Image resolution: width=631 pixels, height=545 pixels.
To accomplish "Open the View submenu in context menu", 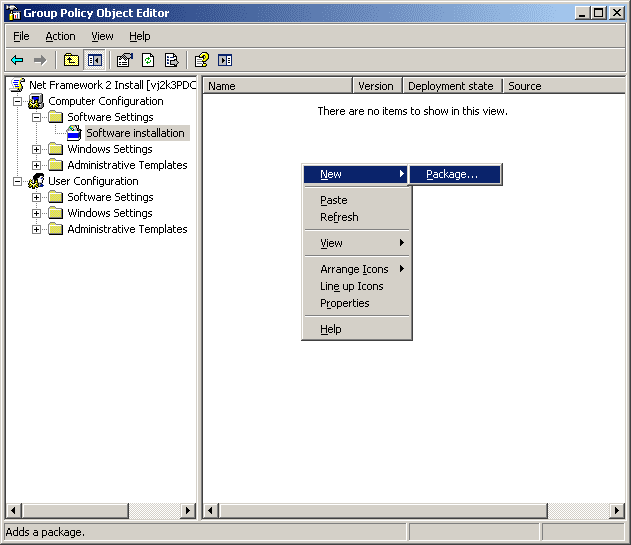I will [x=357, y=243].
